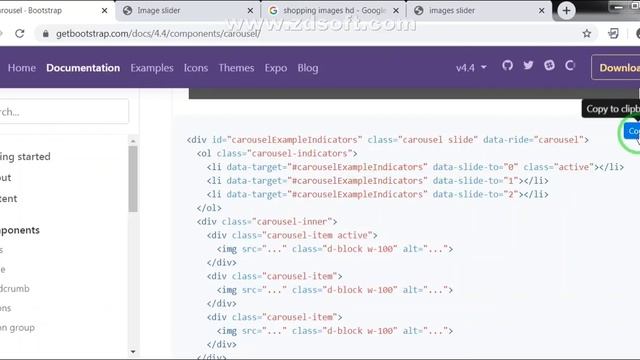Click the data-slide-to="0" code line
The image size is (640, 360).
415,167
